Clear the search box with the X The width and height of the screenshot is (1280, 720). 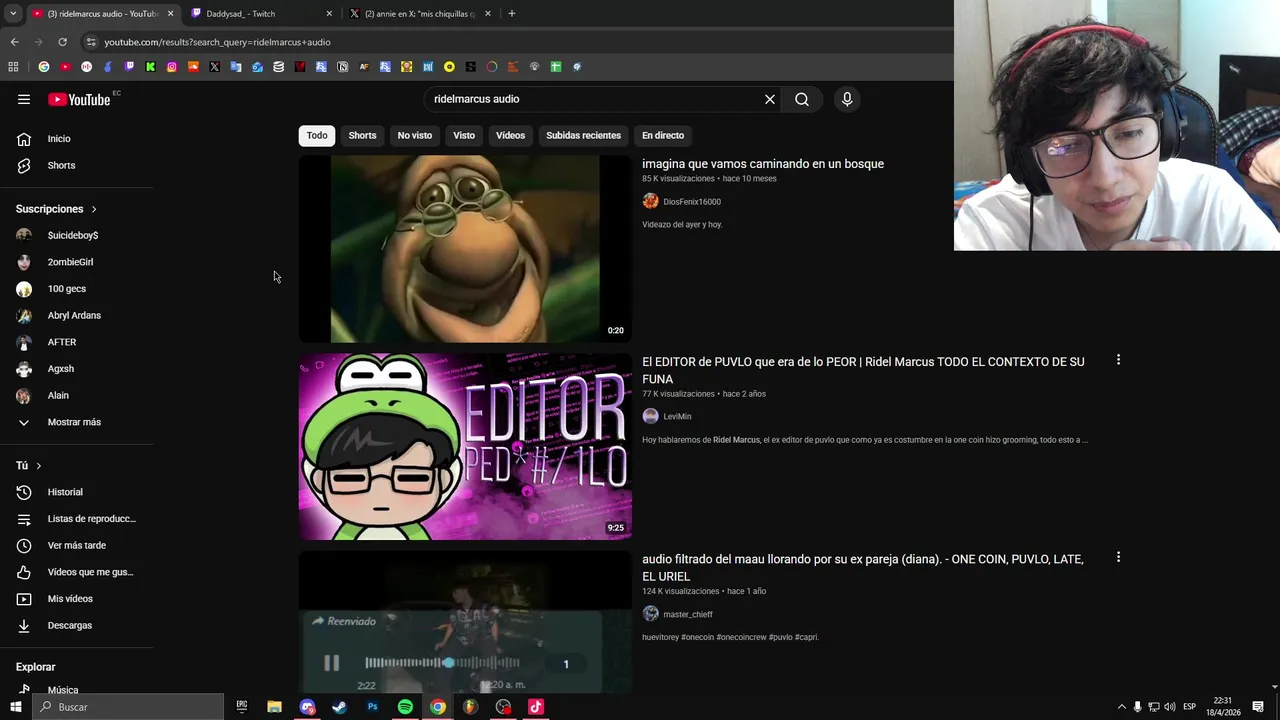(x=770, y=99)
